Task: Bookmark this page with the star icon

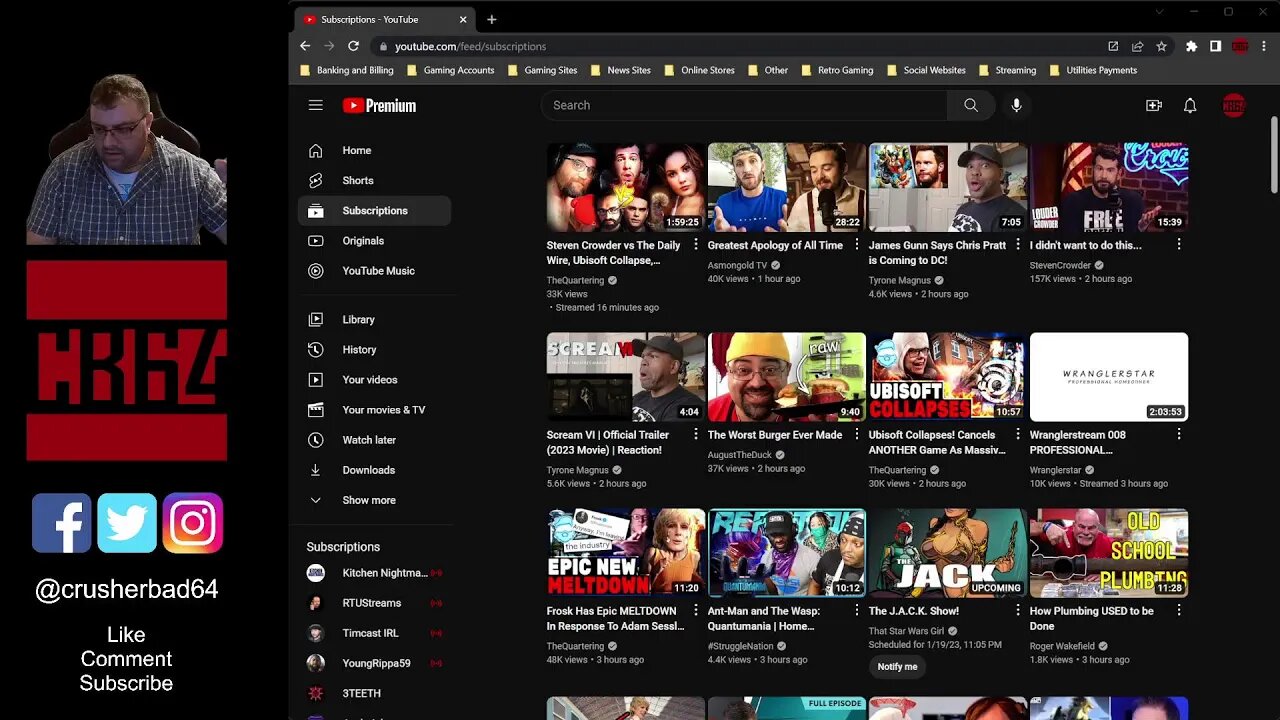Action: click(x=1161, y=46)
